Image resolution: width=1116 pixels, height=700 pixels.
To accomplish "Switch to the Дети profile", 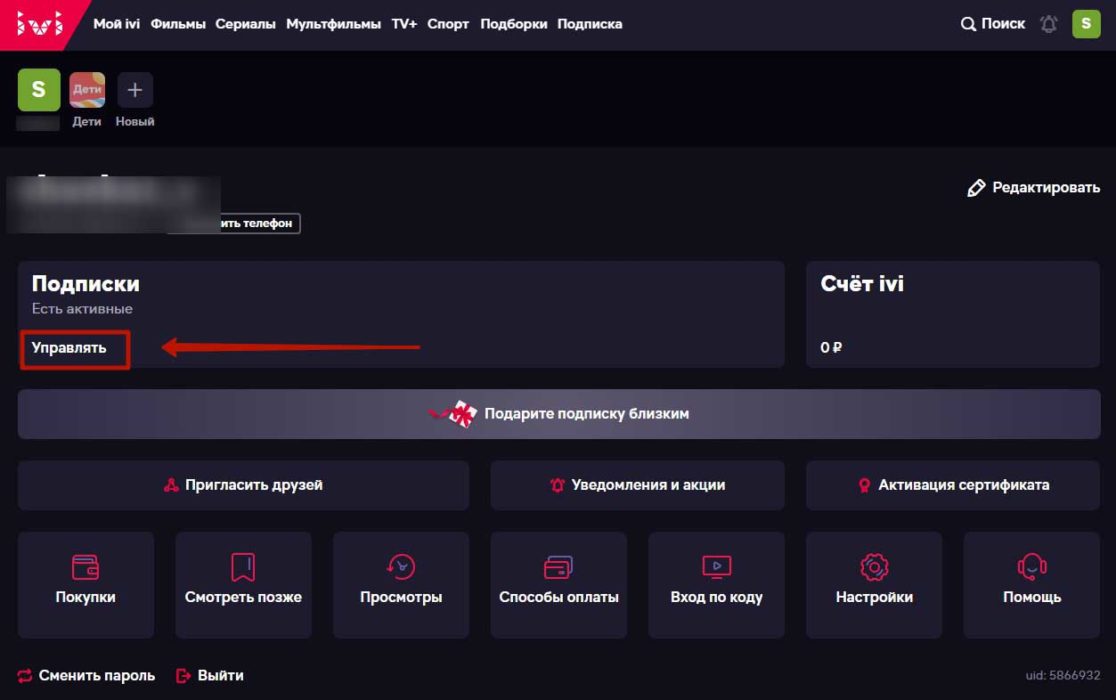I will pyautogui.click(x=87, y=91).
